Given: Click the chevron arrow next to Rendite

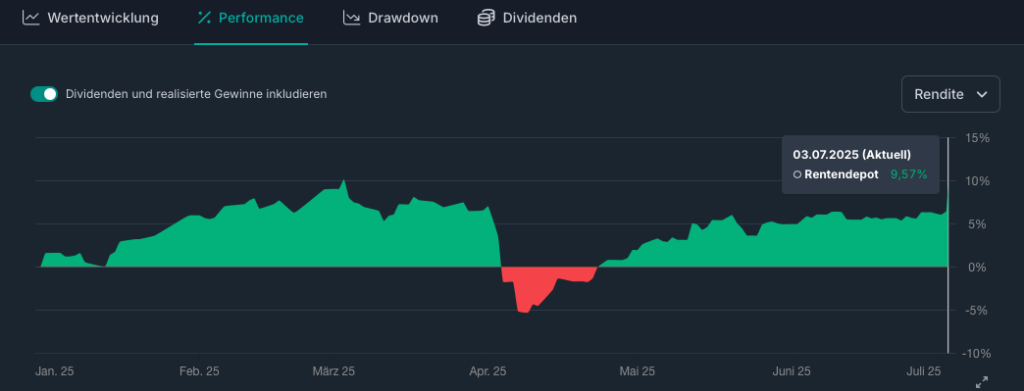Looking at the screenshot, I should coord(982,95).
